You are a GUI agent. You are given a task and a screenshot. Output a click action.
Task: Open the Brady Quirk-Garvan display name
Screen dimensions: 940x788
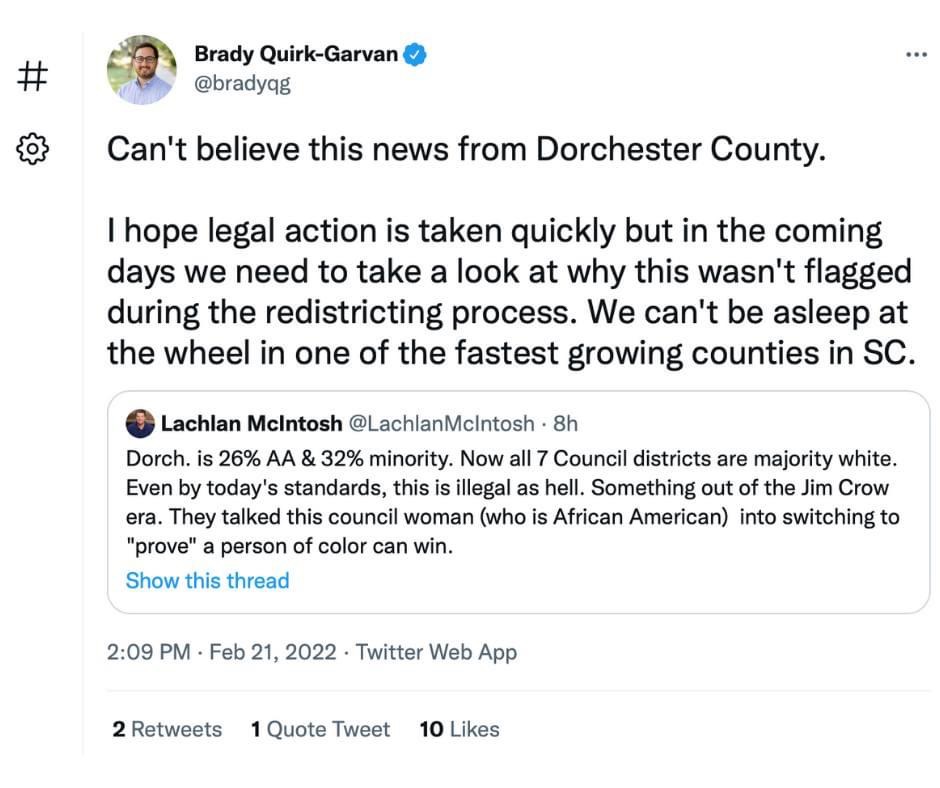click(295, 54)
